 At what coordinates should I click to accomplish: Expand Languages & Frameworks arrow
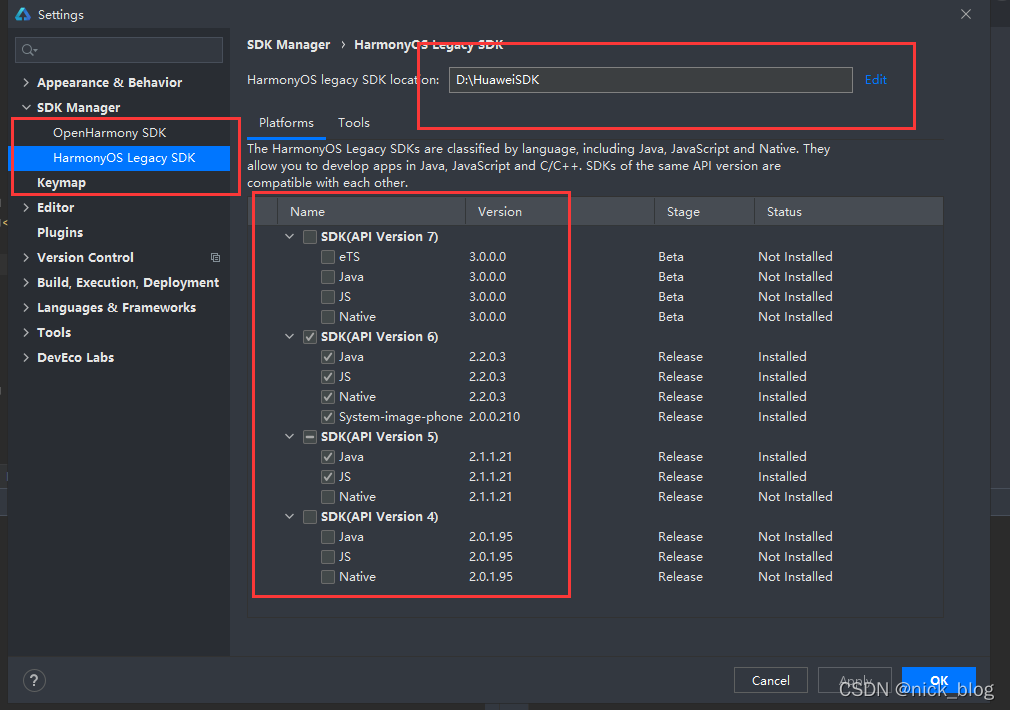click(x=26, y=308)
